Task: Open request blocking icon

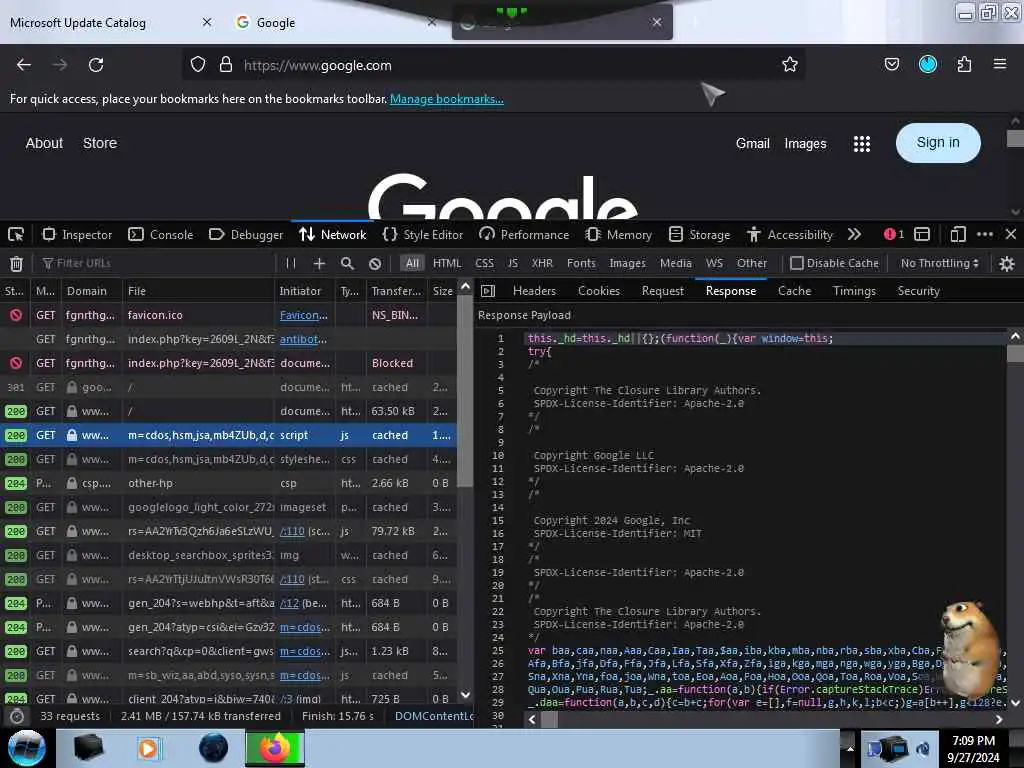Action: [x=375, y=263]
